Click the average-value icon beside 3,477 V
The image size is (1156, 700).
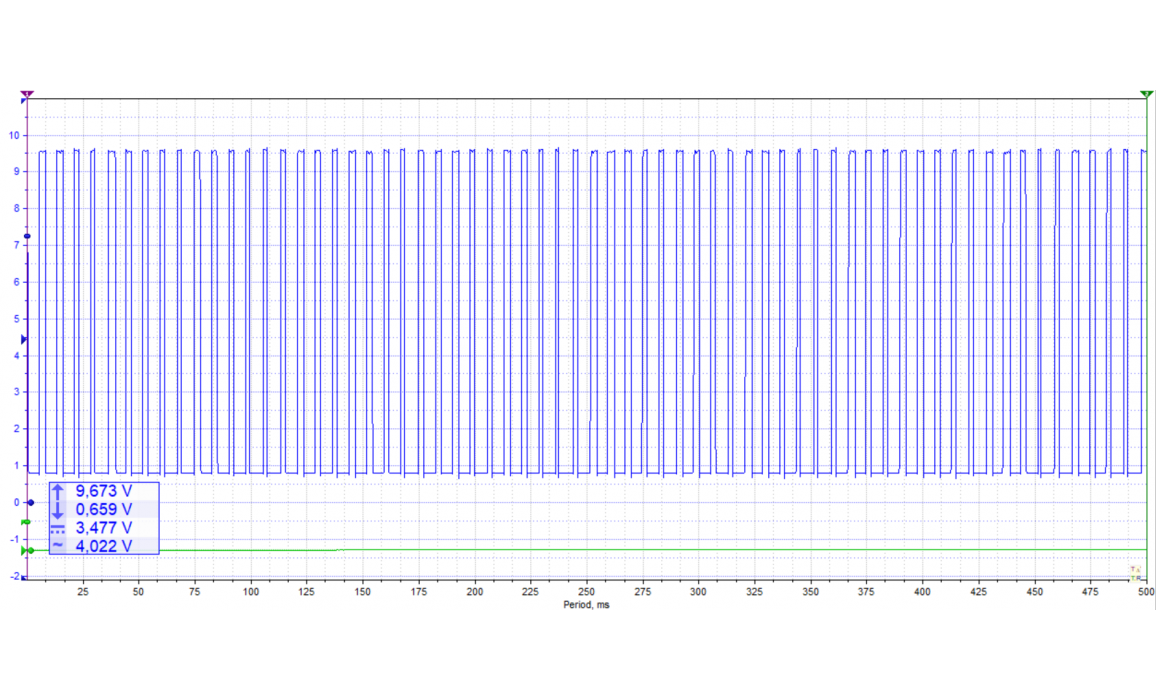pos(57,527)
